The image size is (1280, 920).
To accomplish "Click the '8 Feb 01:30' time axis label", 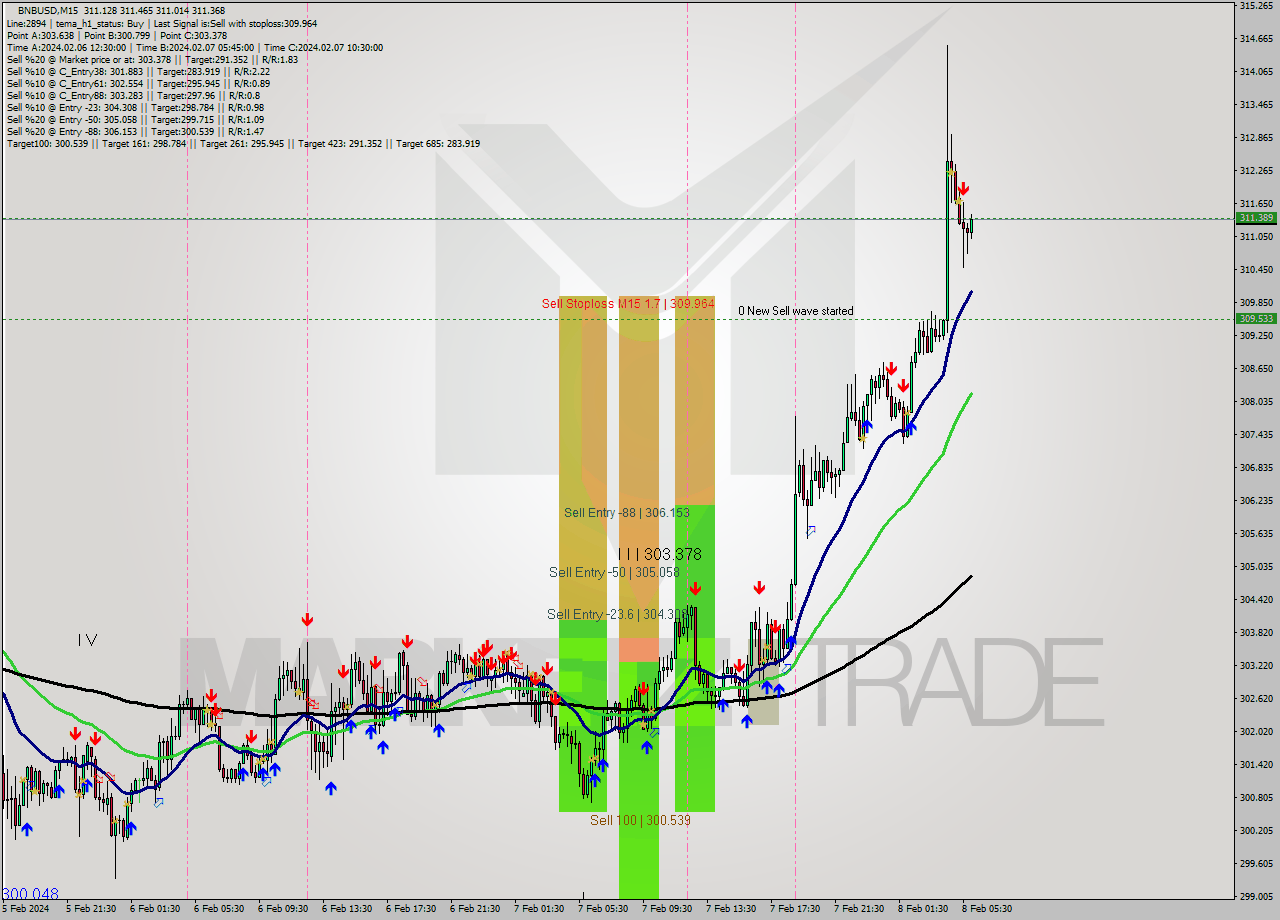I will tap(923, 909).
